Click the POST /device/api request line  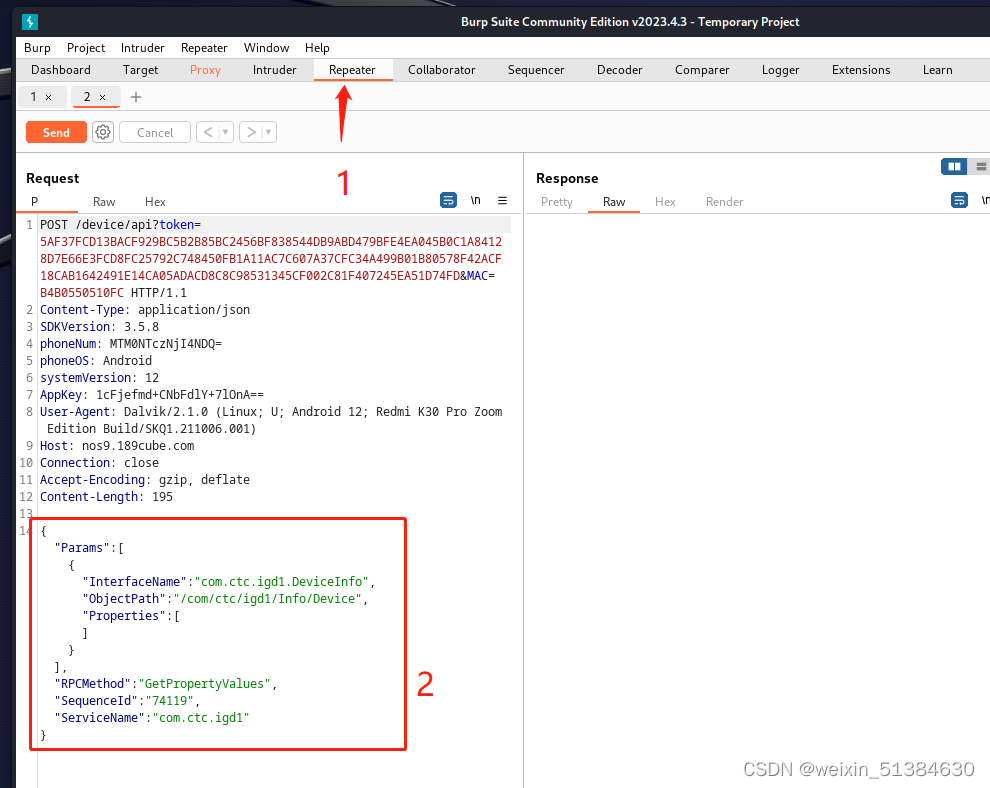(121, 225)
